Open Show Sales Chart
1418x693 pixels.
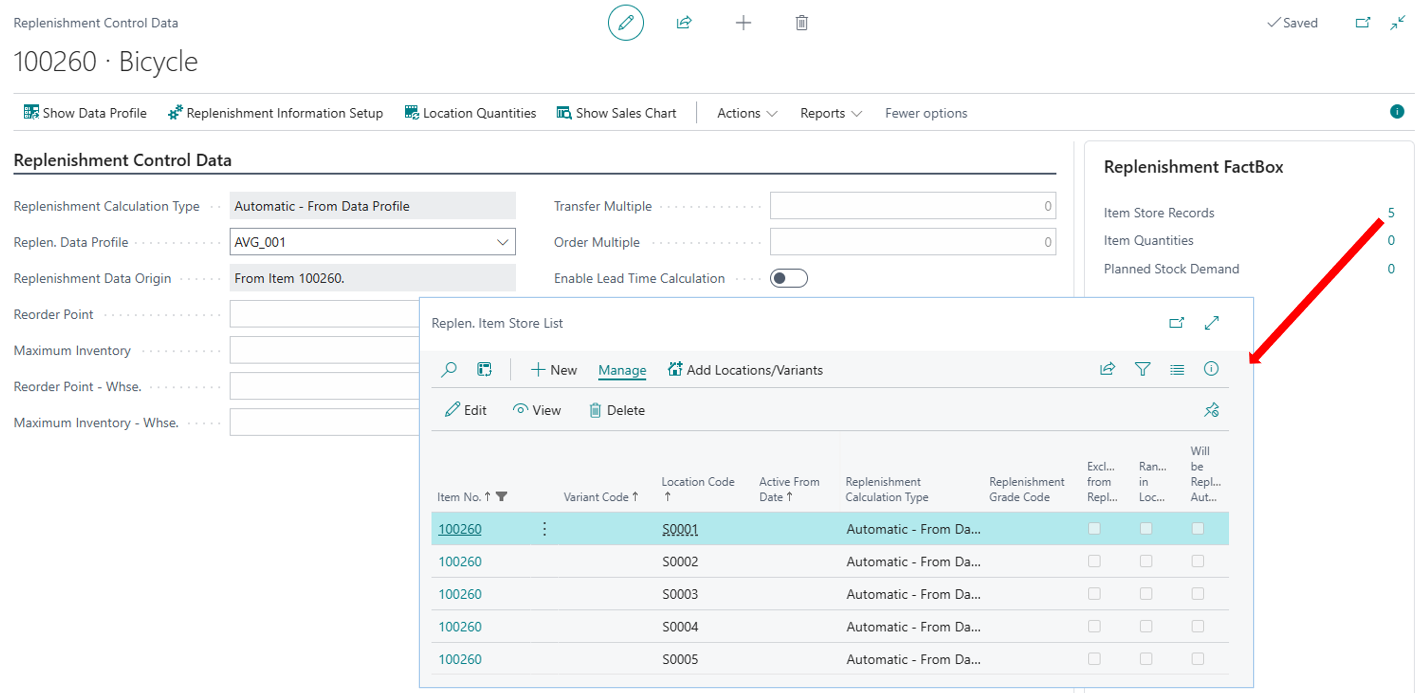616,113
